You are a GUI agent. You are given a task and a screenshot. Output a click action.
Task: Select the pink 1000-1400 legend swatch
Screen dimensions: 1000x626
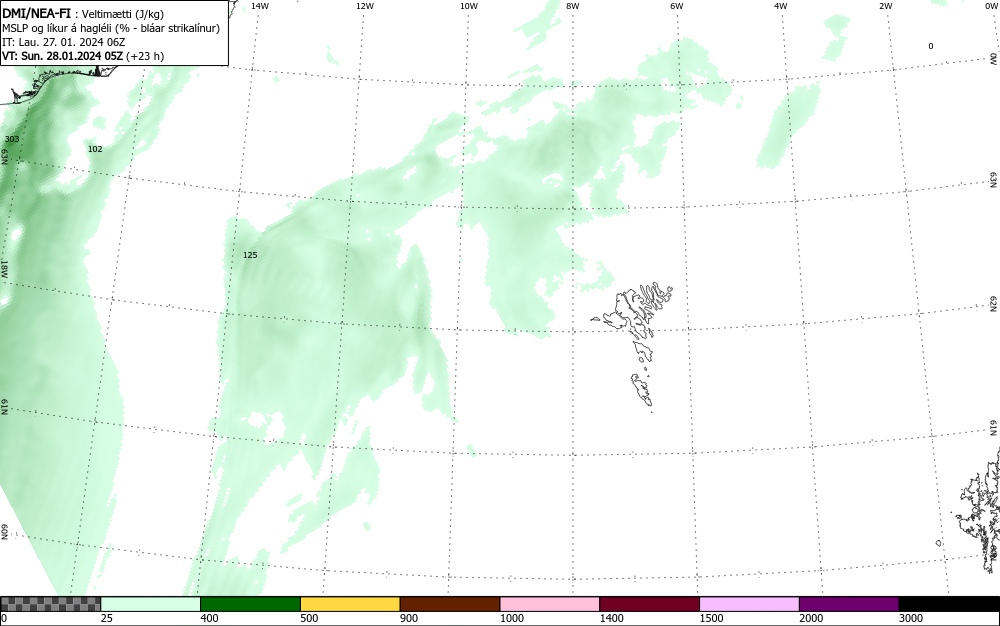(550, 604)
